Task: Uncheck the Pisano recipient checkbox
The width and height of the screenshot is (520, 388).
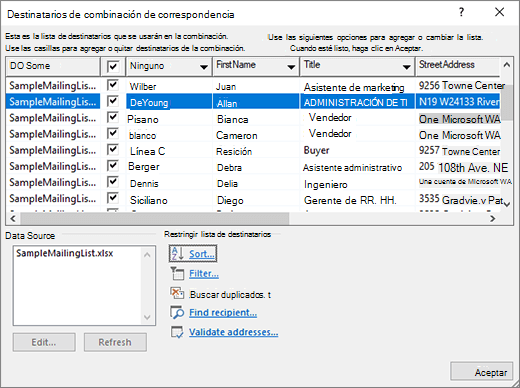Action: pos(113,117)
